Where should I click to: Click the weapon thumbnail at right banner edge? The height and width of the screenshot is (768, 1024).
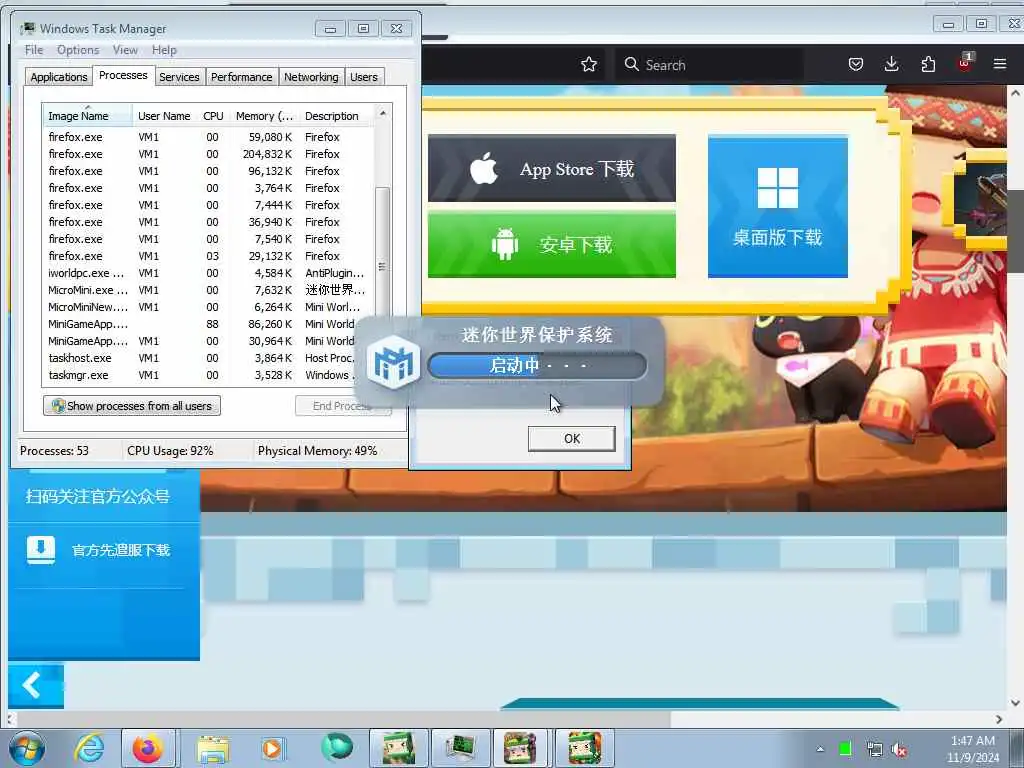[x=981, y=199]
